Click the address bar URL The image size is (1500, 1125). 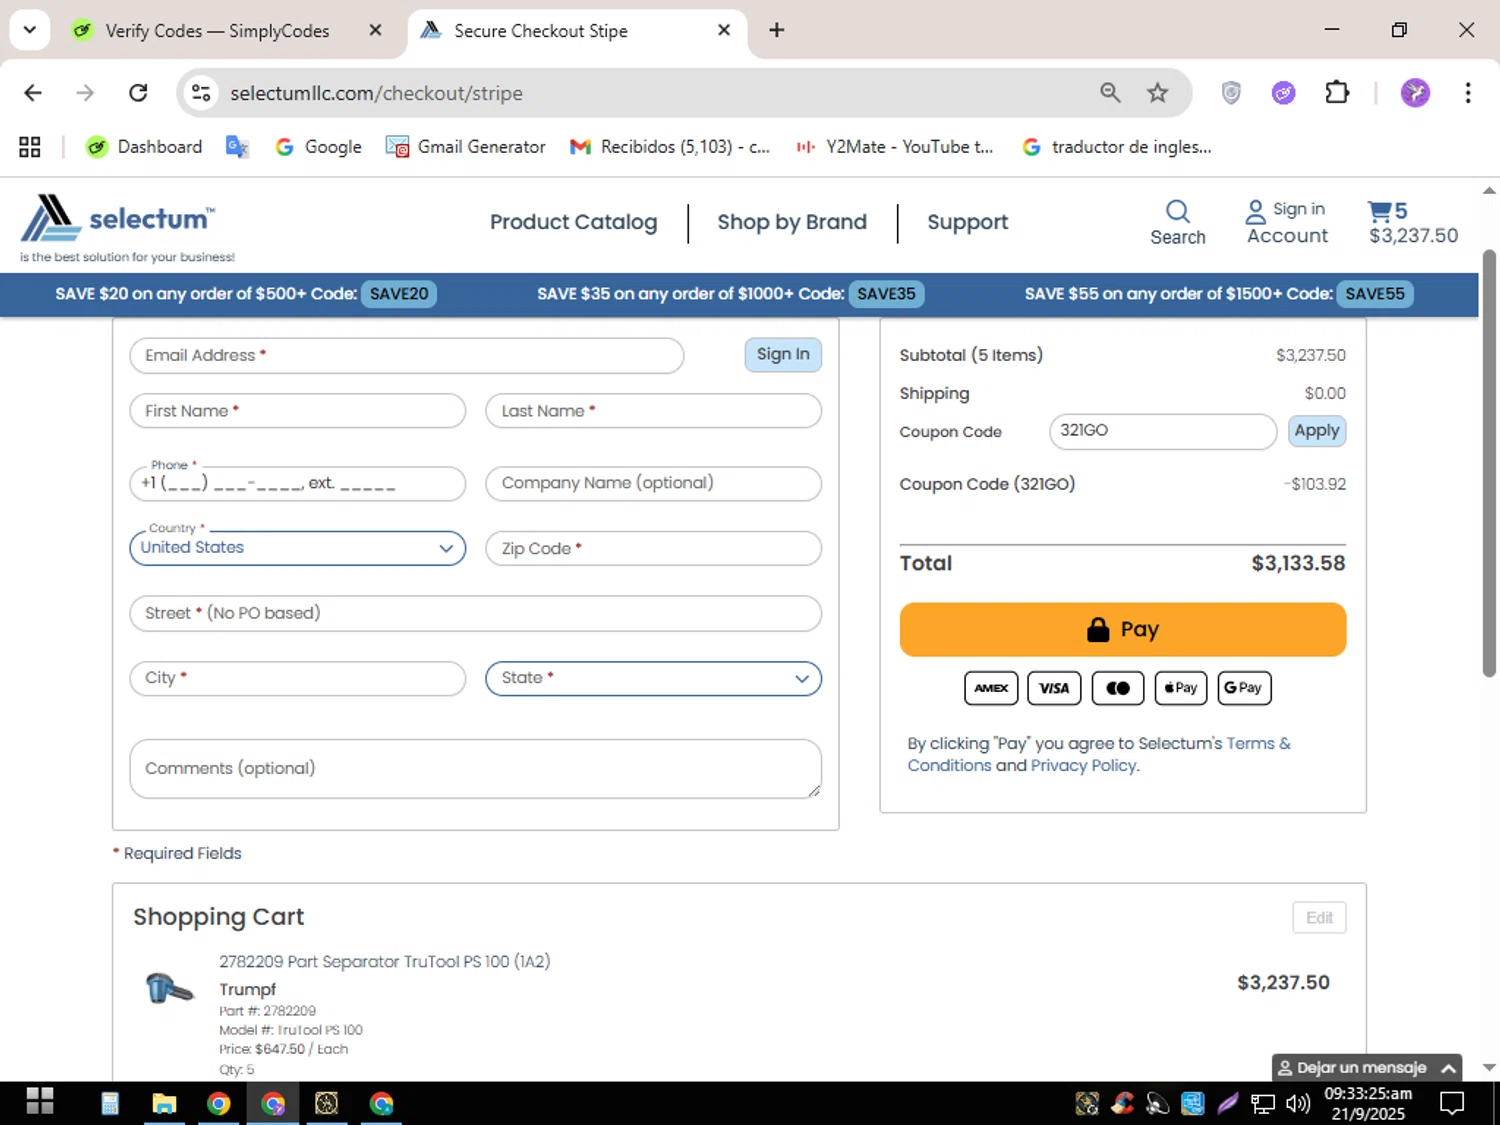(x=376, y=93)
